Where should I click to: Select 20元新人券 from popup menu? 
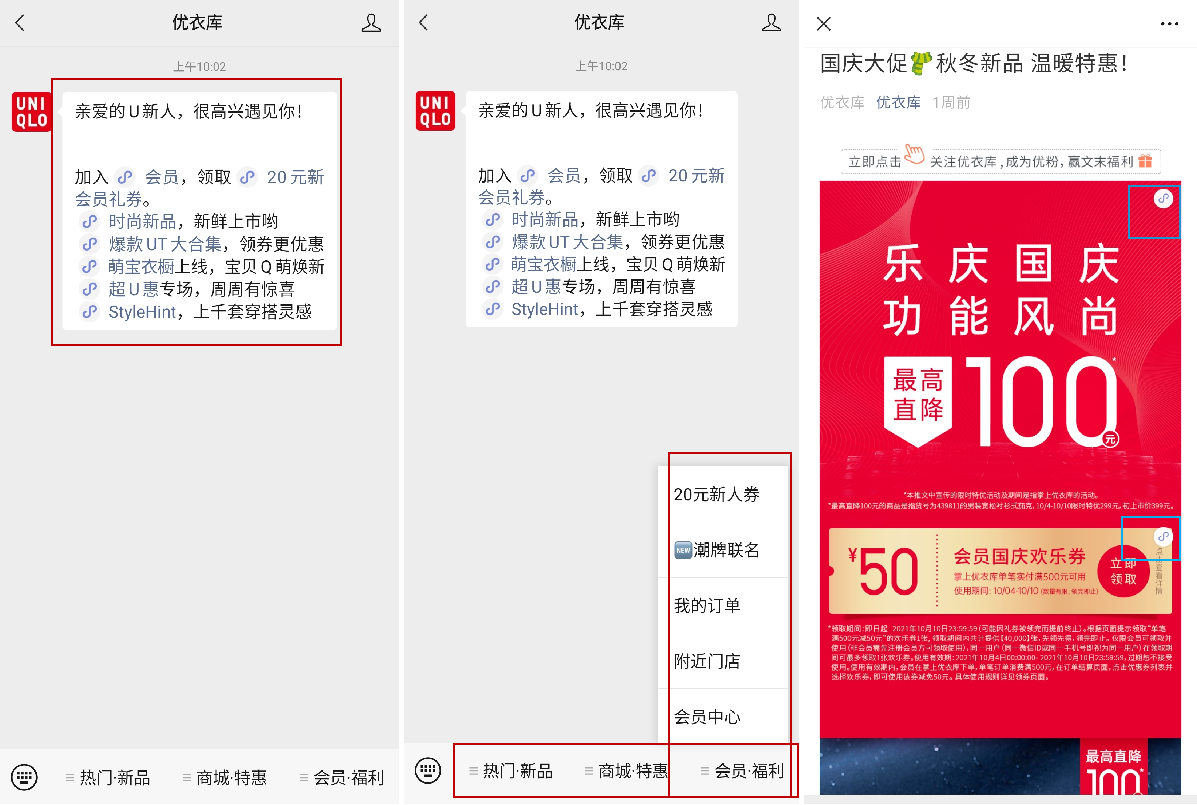tap(723, 494)
